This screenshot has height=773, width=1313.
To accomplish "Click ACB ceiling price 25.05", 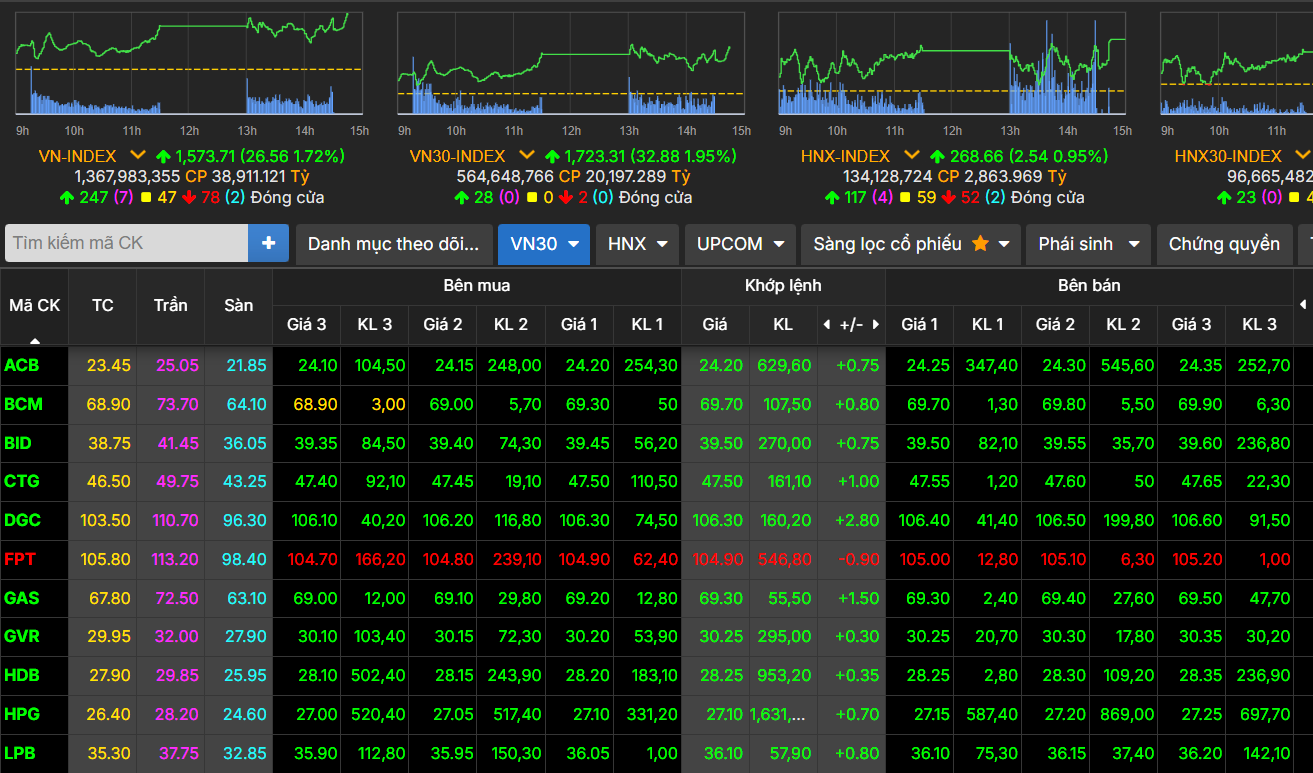I will [177, 365].
